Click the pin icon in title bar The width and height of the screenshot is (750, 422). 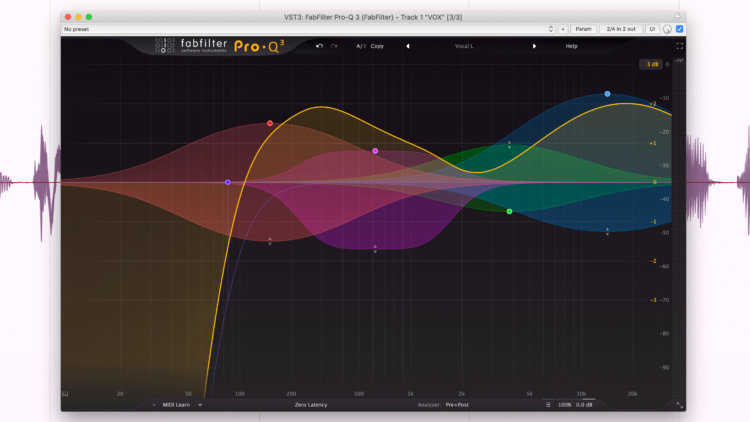pyautogui.click(x=677, y=16)
